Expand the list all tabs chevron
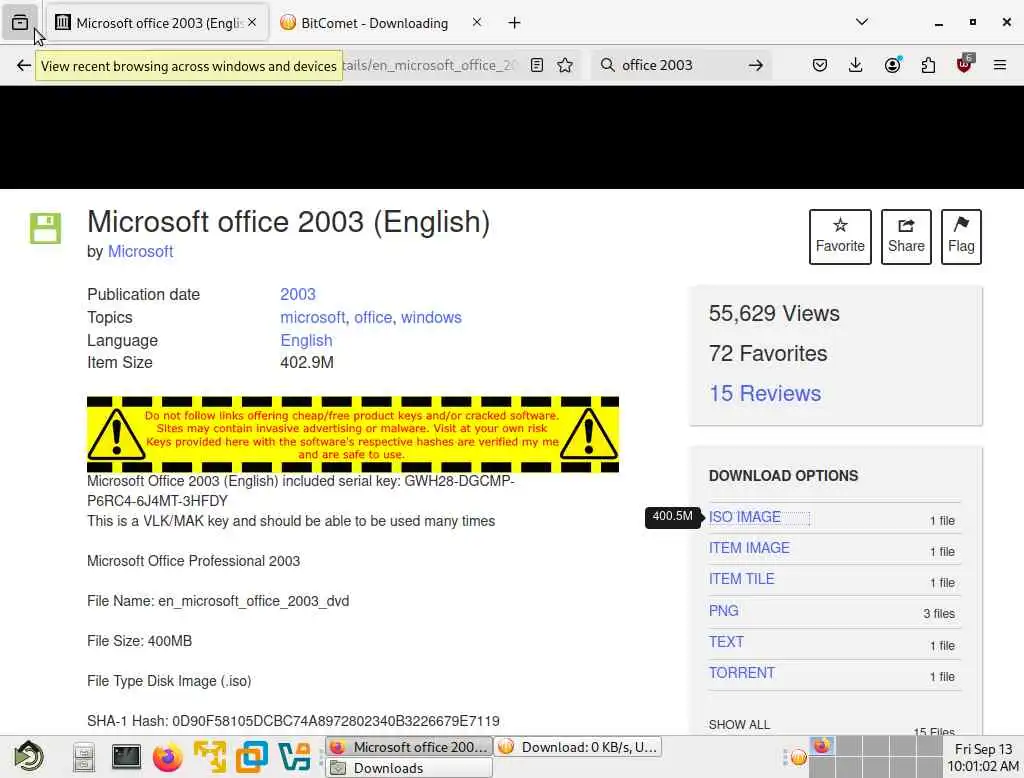 [x=862, y=22]
